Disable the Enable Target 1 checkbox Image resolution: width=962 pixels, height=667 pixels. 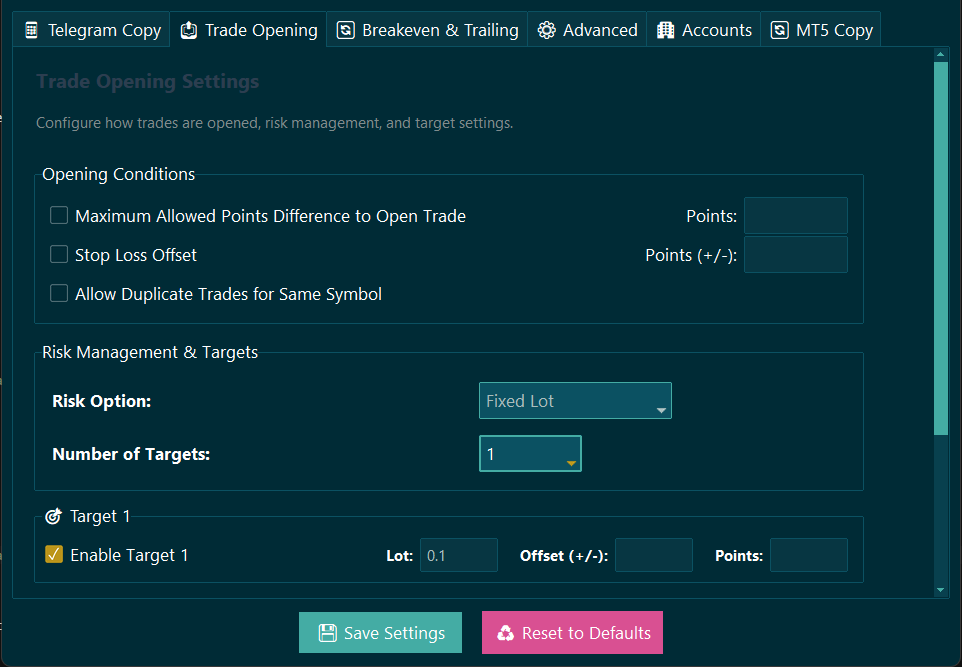tap(54, 554)
